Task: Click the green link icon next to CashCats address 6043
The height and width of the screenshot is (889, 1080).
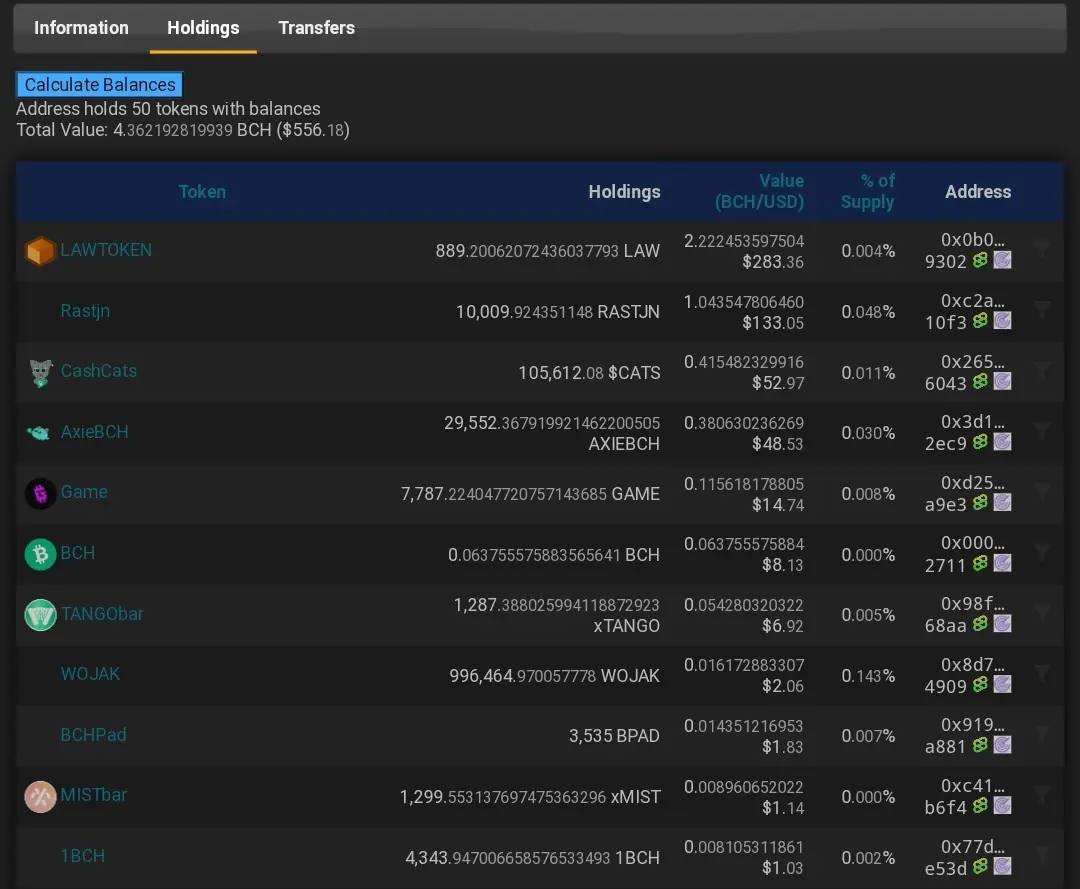Action: 980,381
